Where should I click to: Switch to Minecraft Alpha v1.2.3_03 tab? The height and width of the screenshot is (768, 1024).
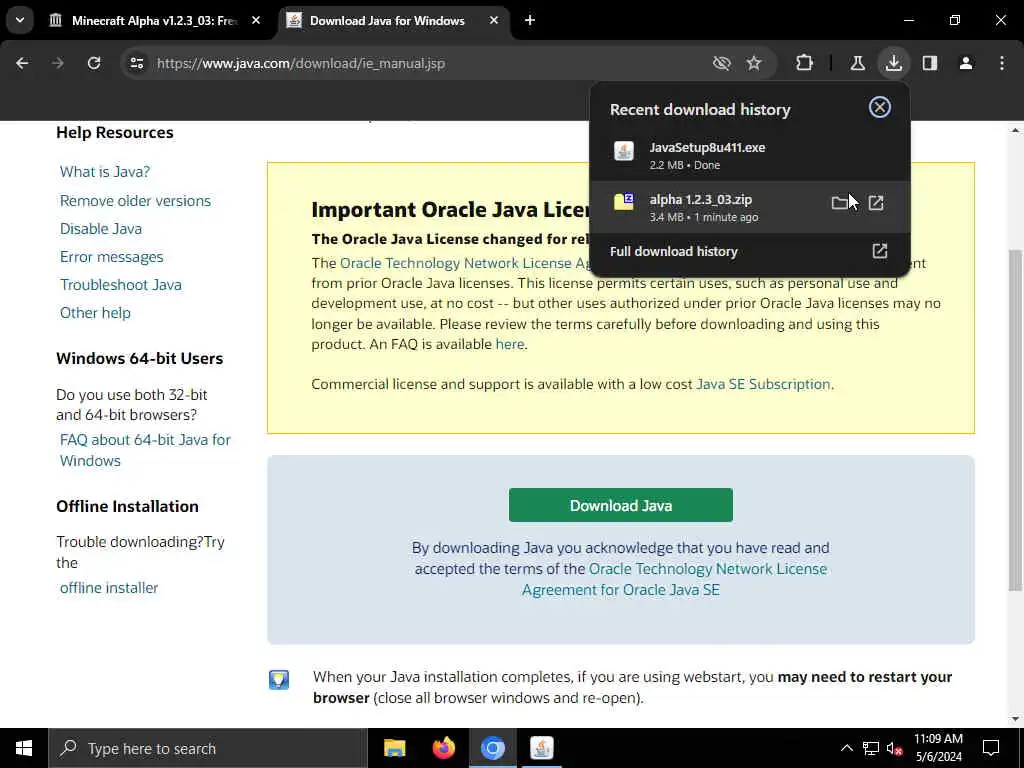point(155,21)
